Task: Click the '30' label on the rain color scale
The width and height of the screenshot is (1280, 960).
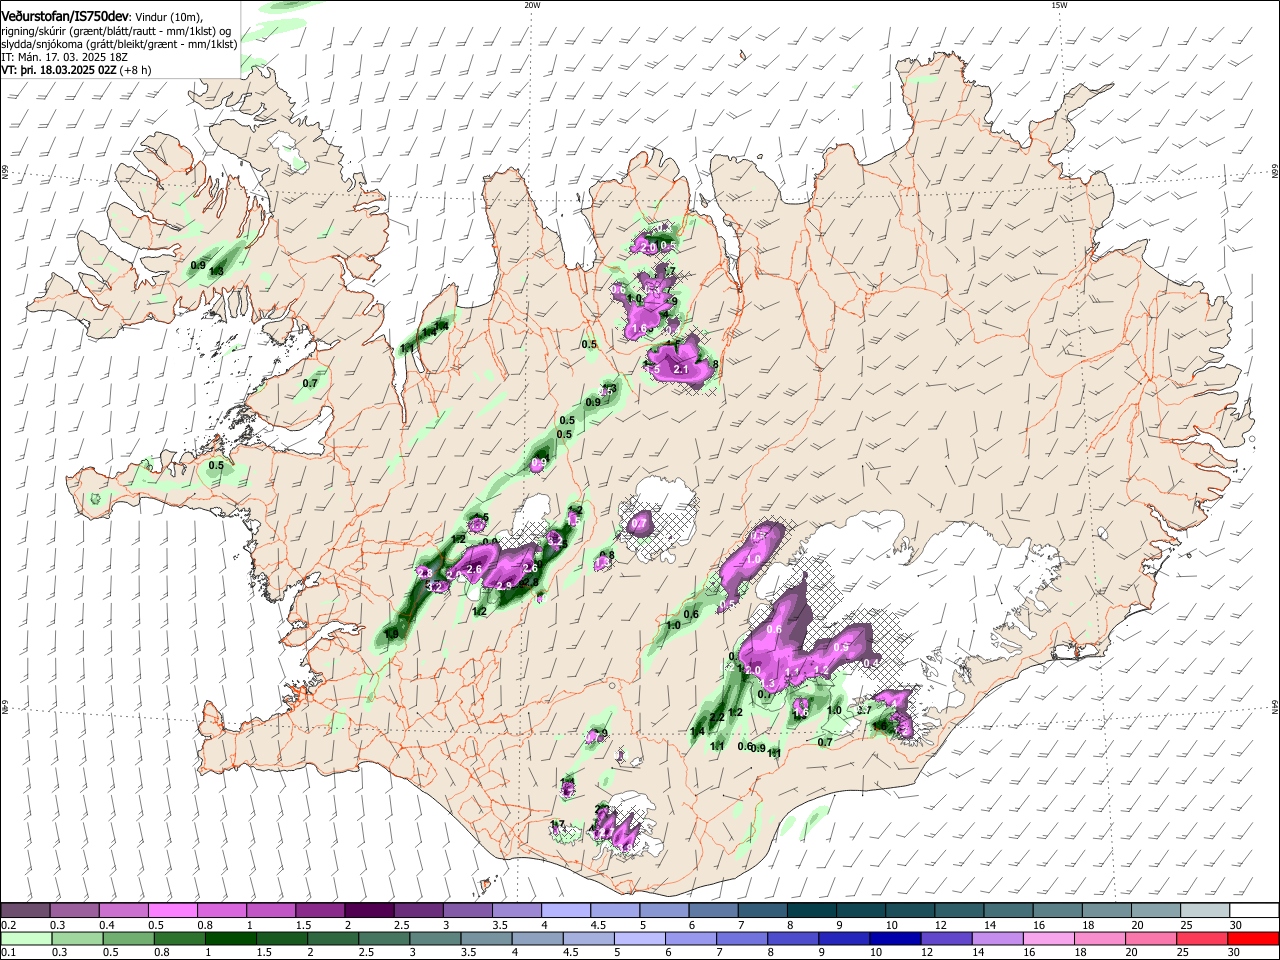Action: pos(1235,954)
